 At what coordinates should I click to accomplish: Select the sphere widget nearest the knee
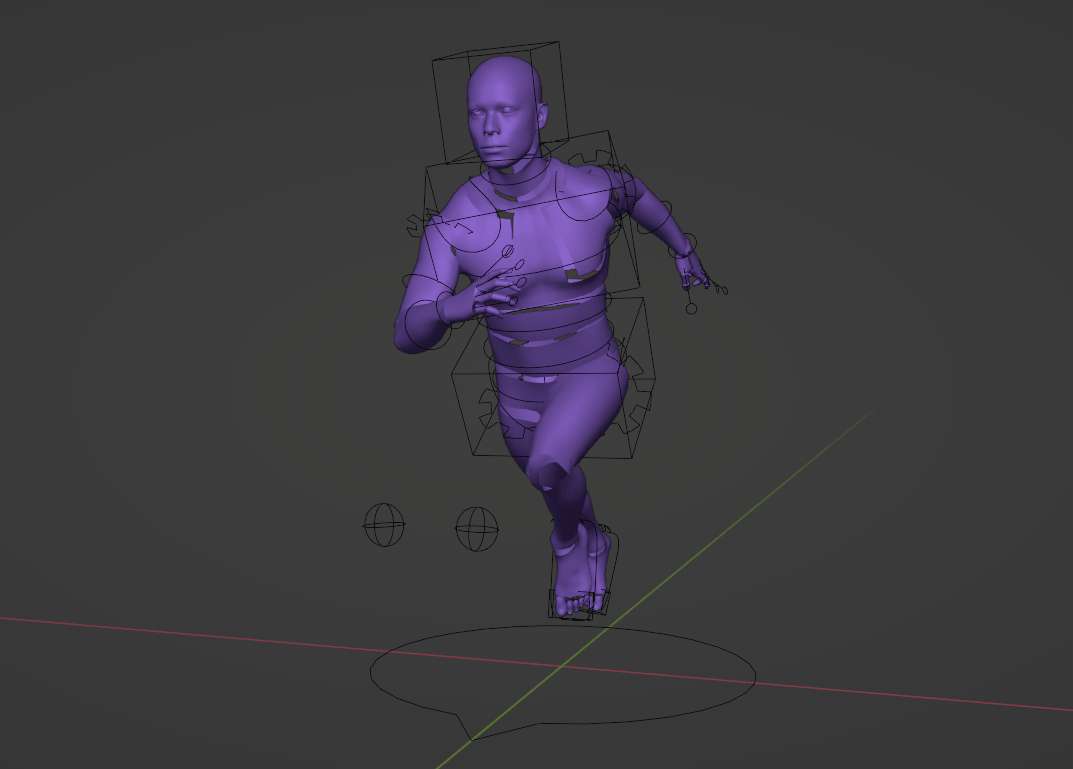coord(477,529)
